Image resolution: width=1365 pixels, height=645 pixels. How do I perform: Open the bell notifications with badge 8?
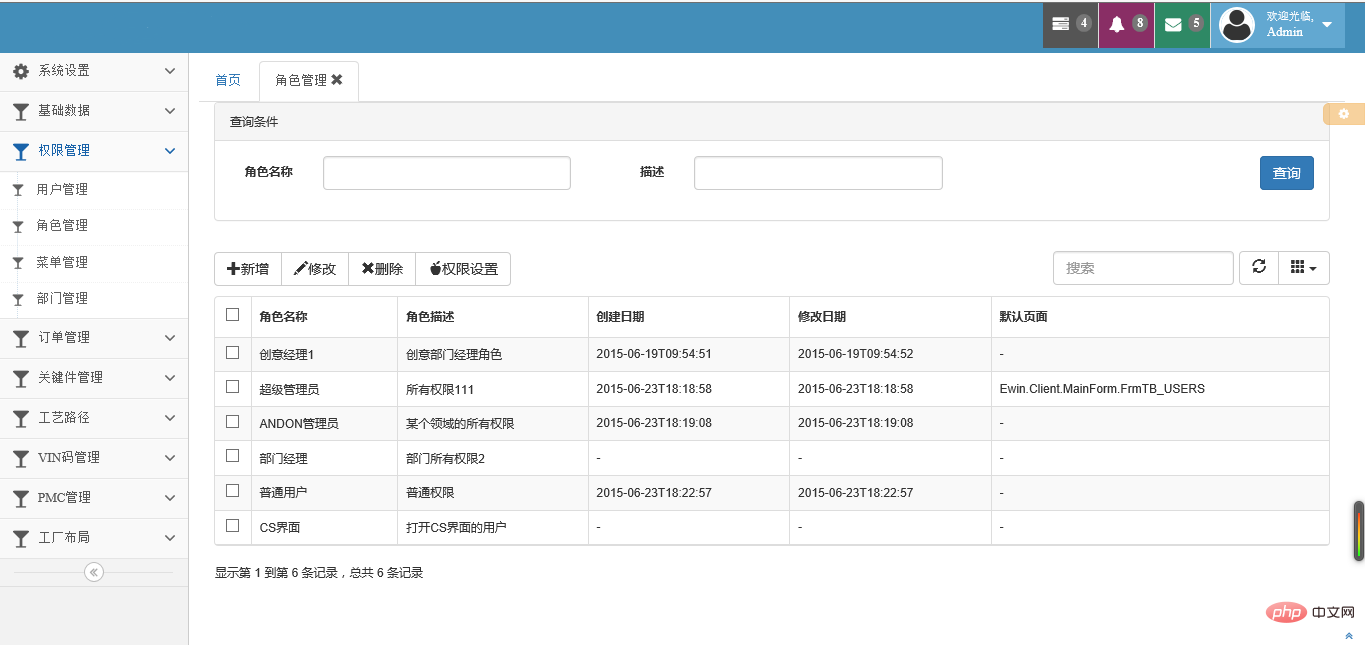coord(1126,24)
